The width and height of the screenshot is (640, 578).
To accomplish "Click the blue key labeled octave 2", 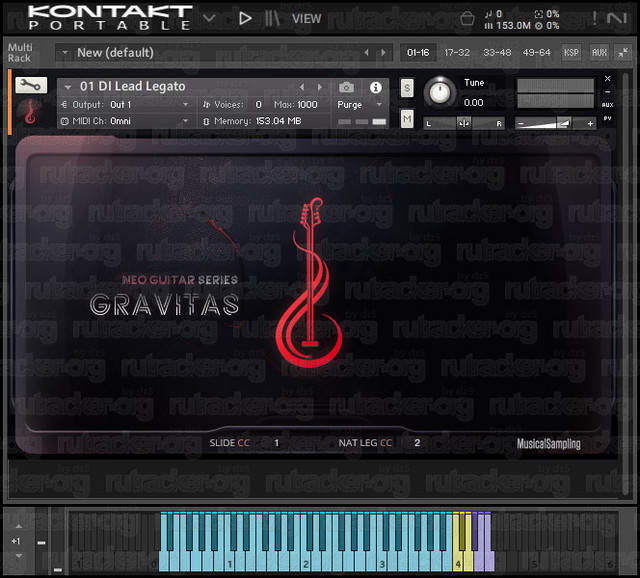I will [x=305, y=561].
